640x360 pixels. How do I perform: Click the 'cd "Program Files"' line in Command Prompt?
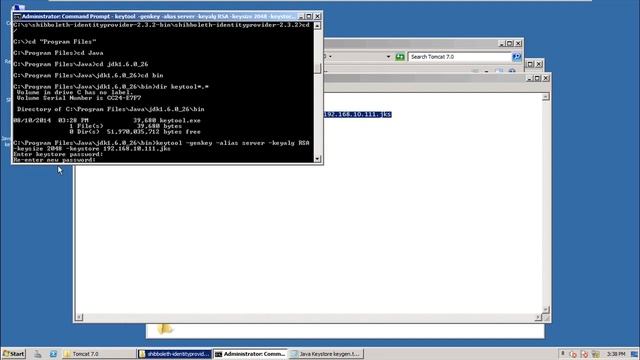(55, 42)
